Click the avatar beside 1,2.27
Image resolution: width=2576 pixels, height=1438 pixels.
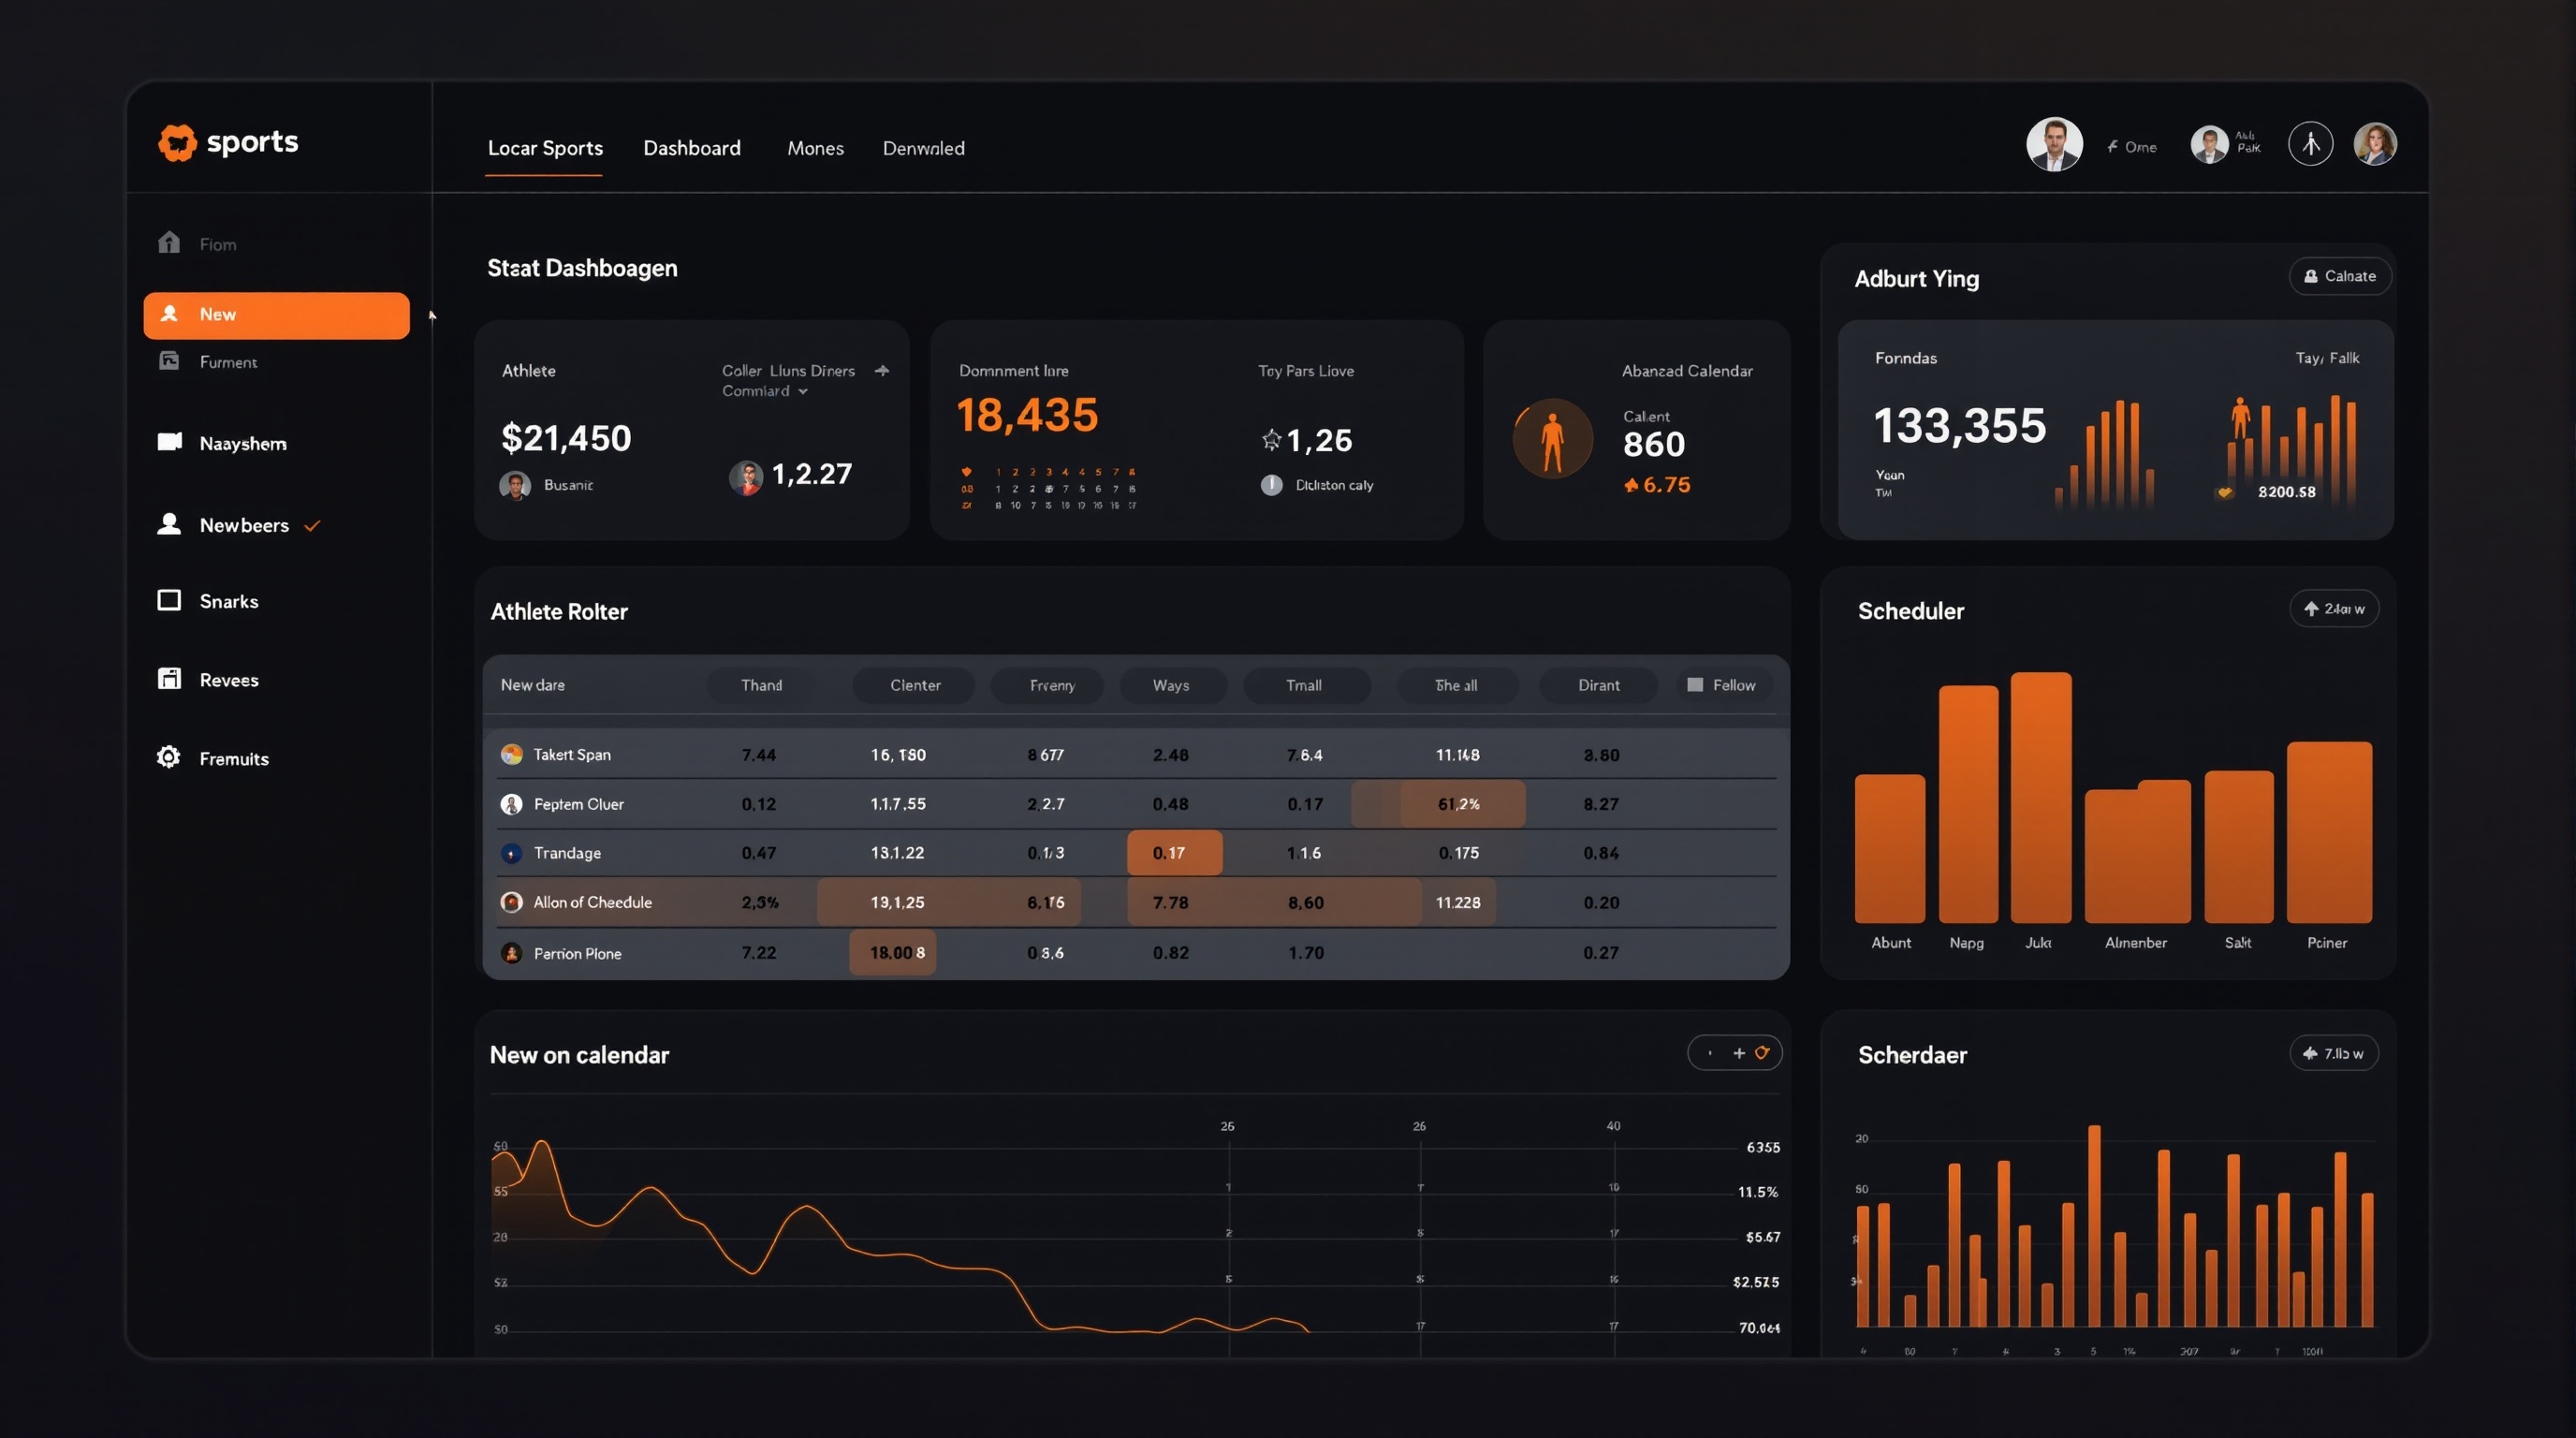click(746, 477)
